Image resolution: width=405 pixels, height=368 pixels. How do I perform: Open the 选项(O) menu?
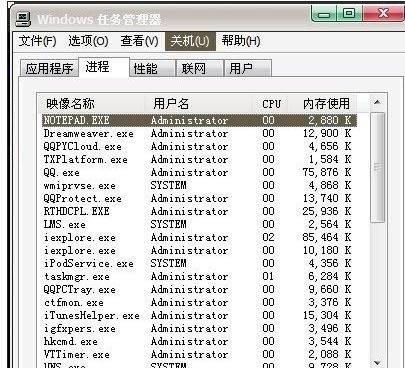click(x=88, y=41)
